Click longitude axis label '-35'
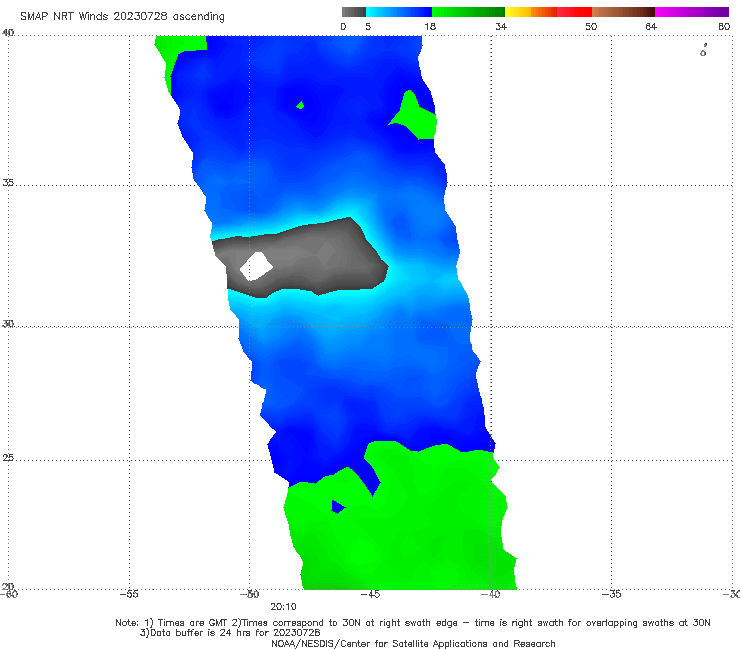This screenshot has height=650, width=740. pyautogui.click(x=611, y=594)
